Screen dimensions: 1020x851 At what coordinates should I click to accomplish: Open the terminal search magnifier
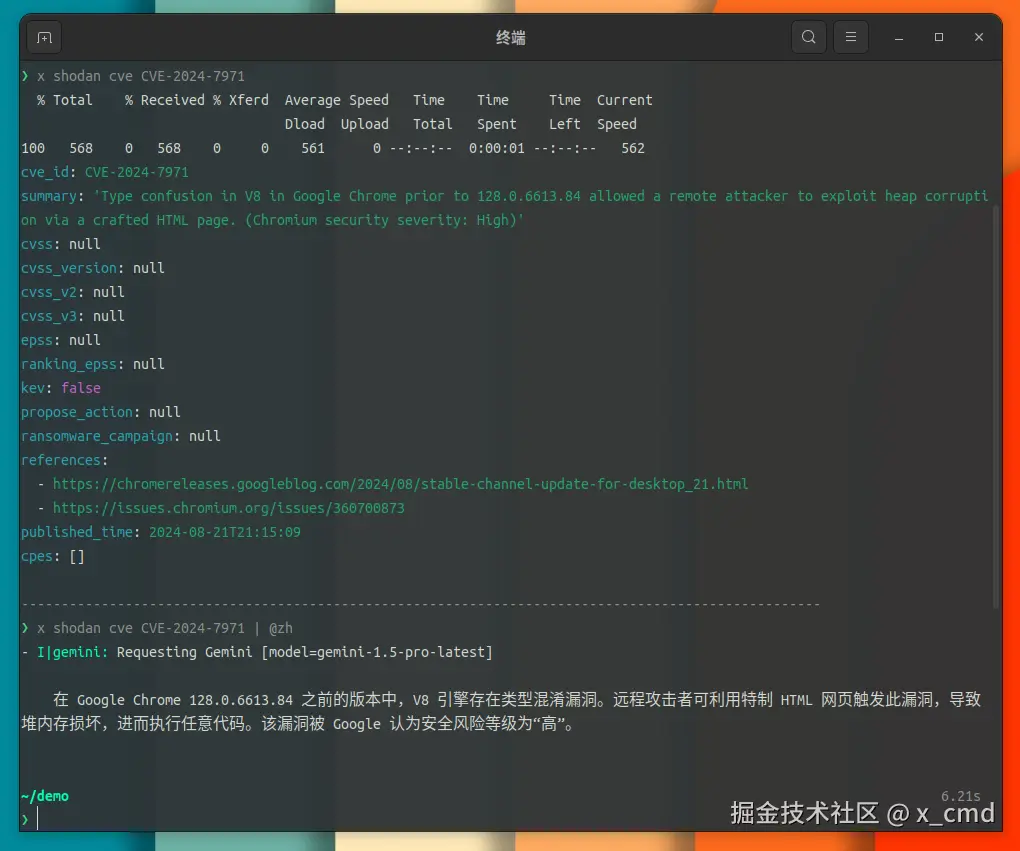808,36
